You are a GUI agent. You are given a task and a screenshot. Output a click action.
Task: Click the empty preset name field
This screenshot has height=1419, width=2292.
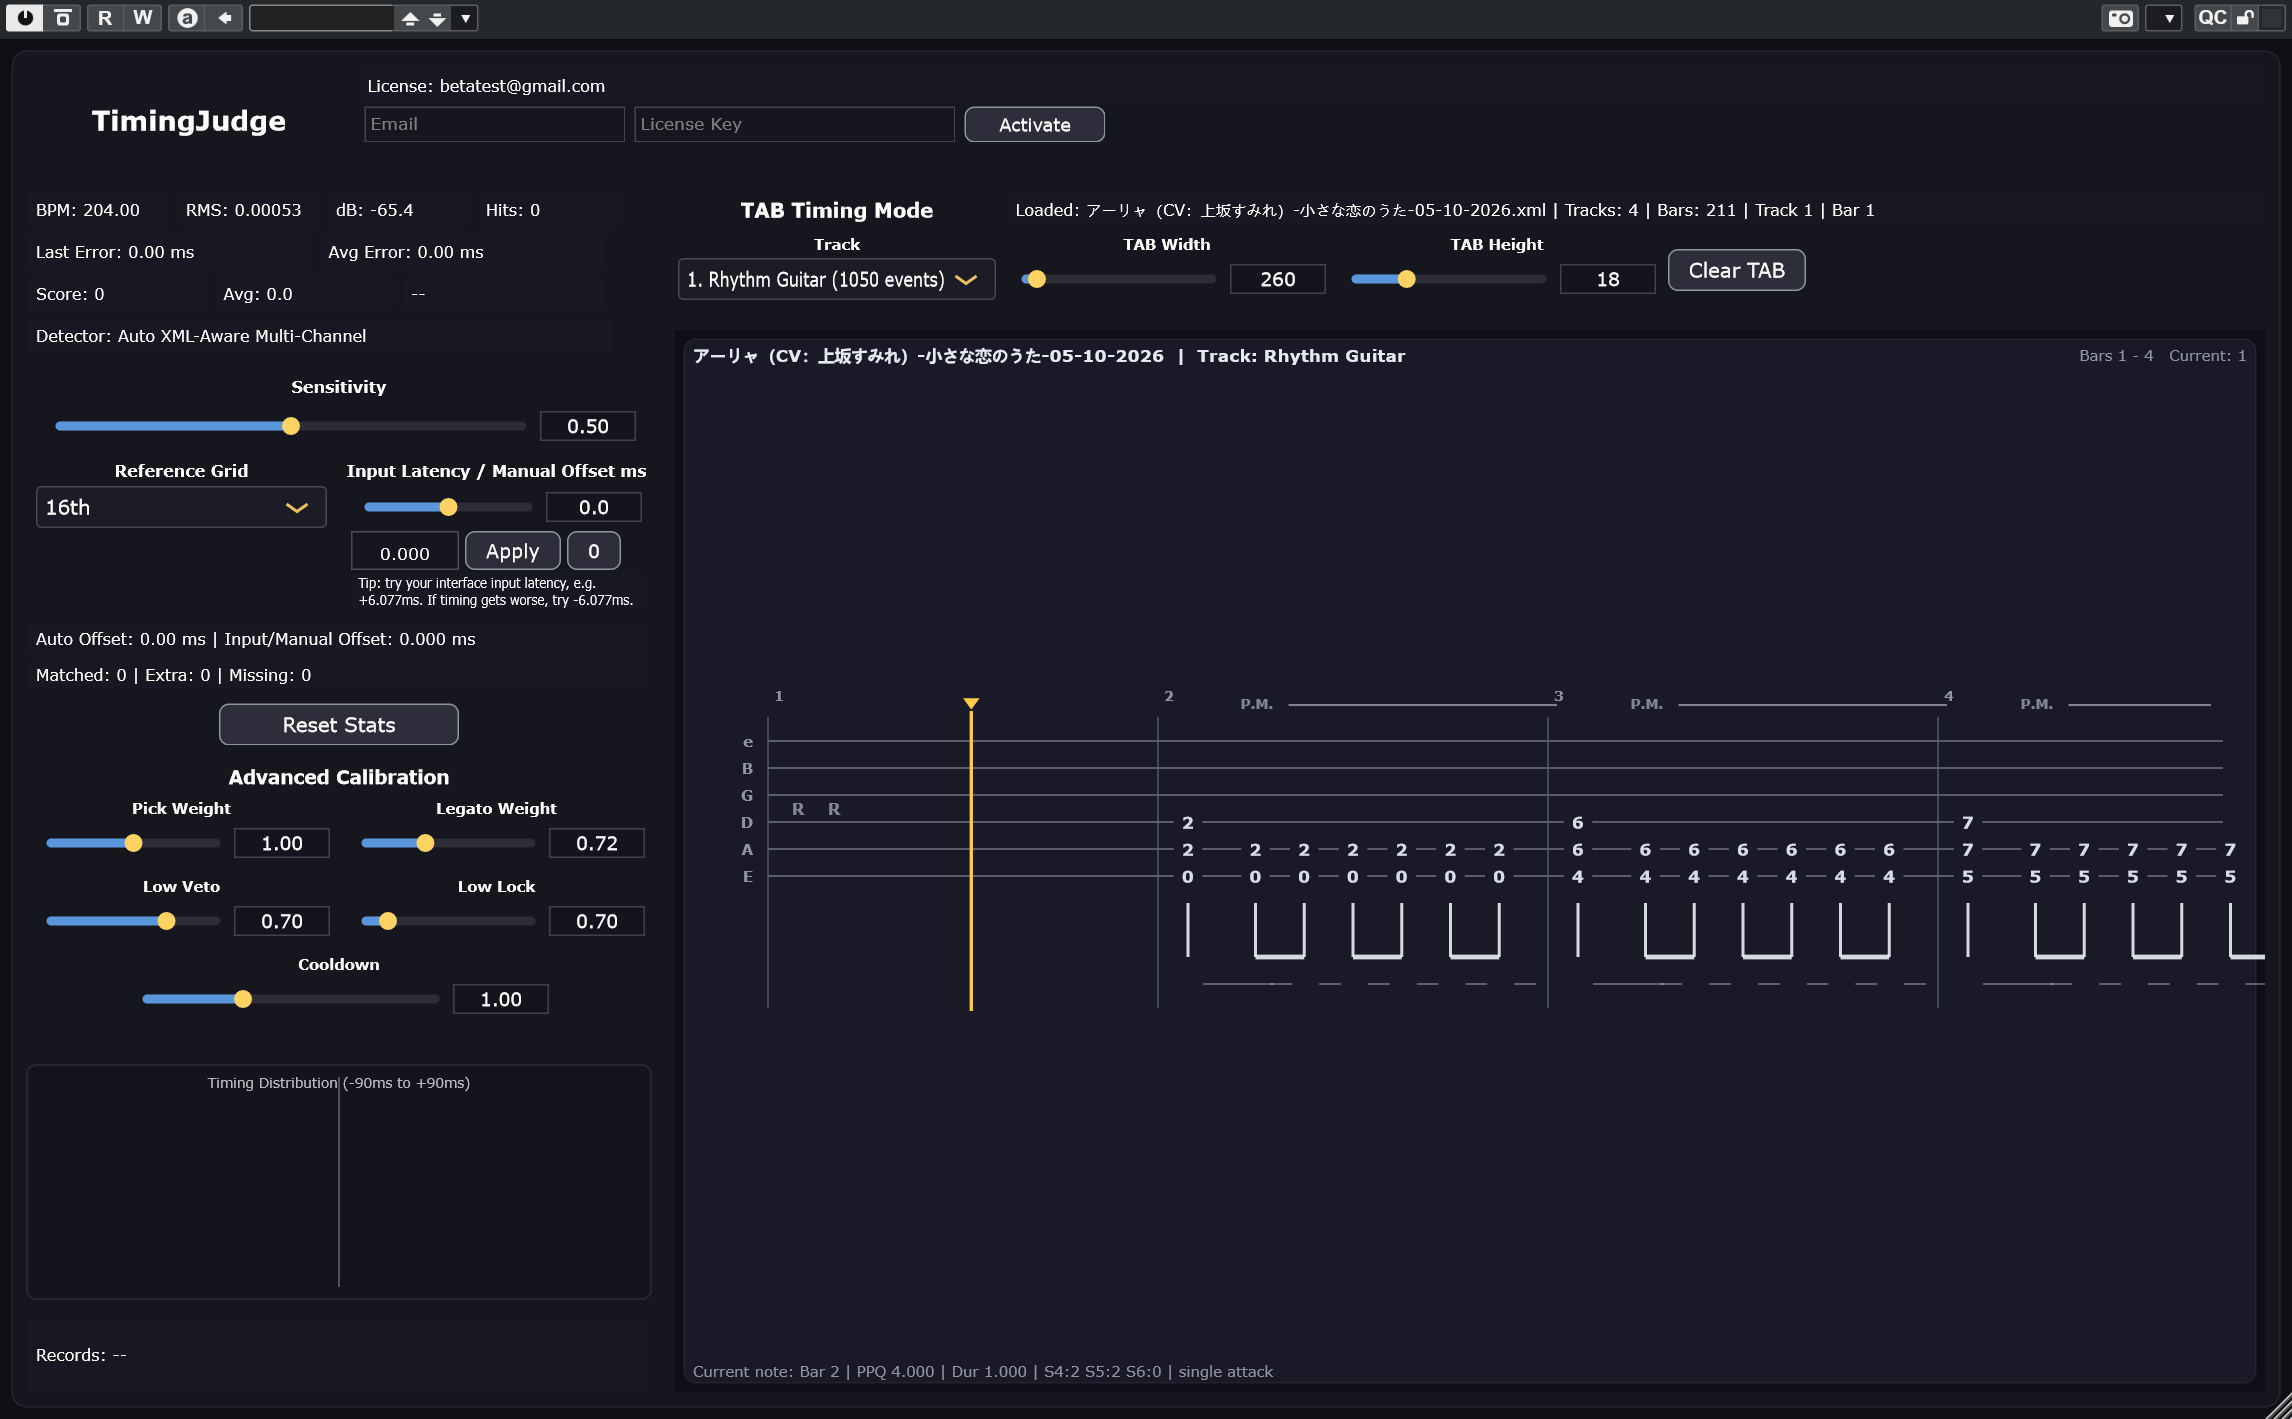click(321, 18)
